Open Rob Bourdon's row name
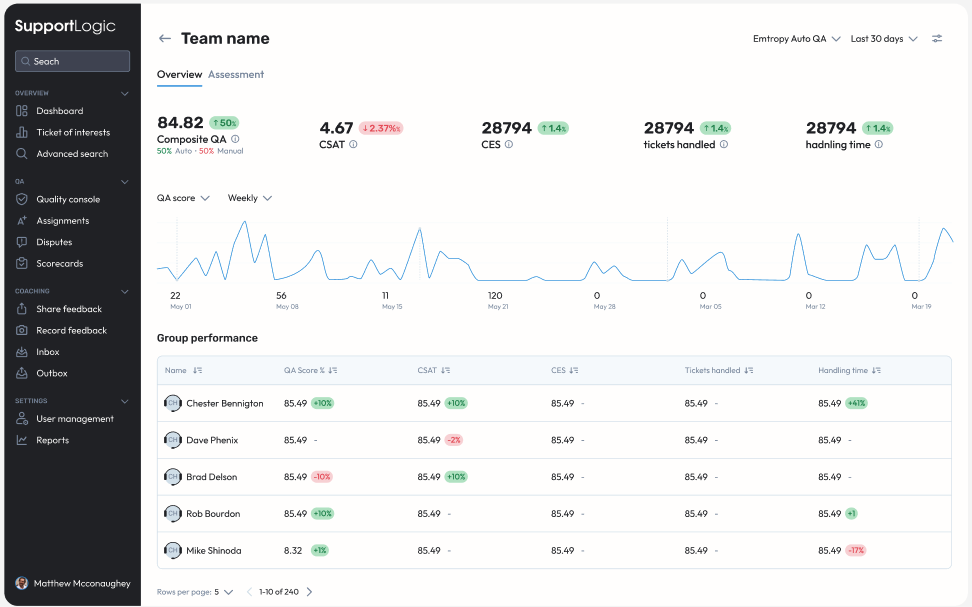 pyautogui.click(x=213, y=513)
